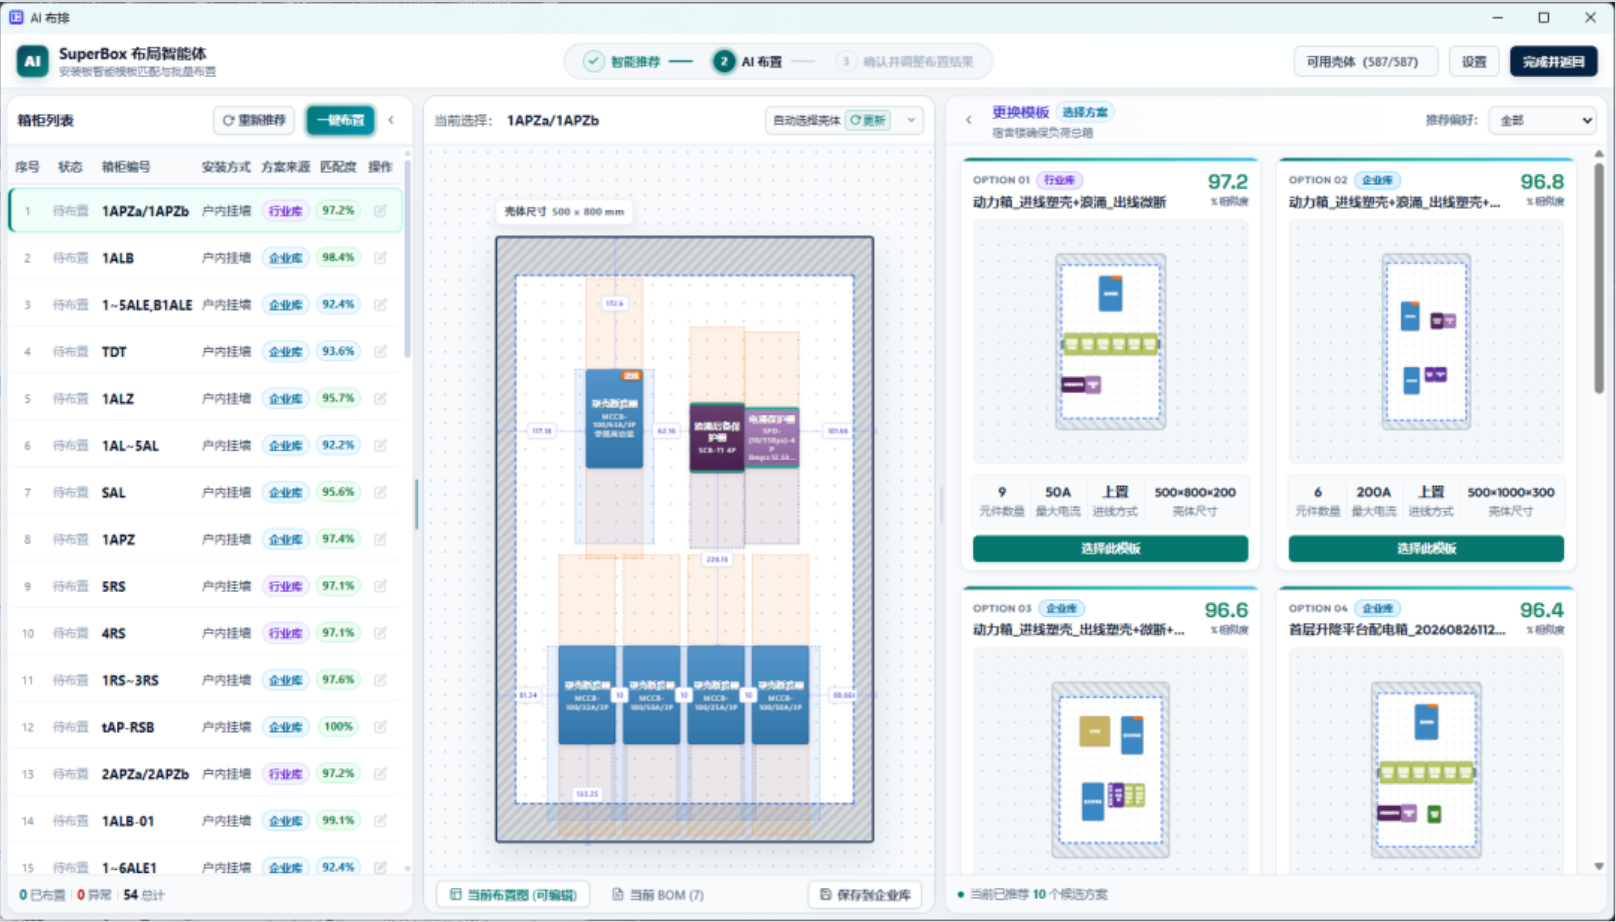
Task: Click the checkmark icon of 智能推荐 step
Action: point(593,62)
